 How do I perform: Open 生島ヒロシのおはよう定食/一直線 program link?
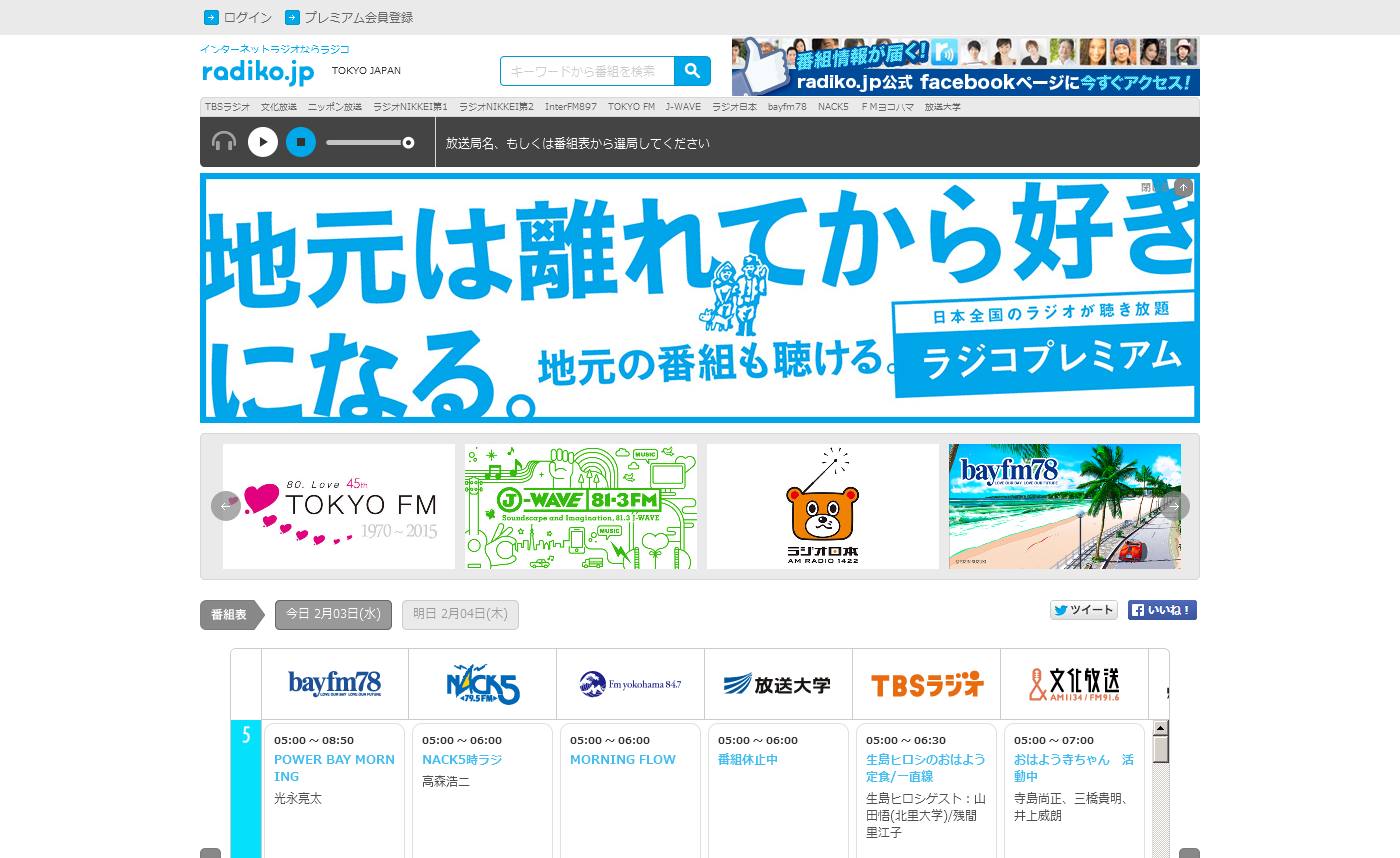coord(926,768)
